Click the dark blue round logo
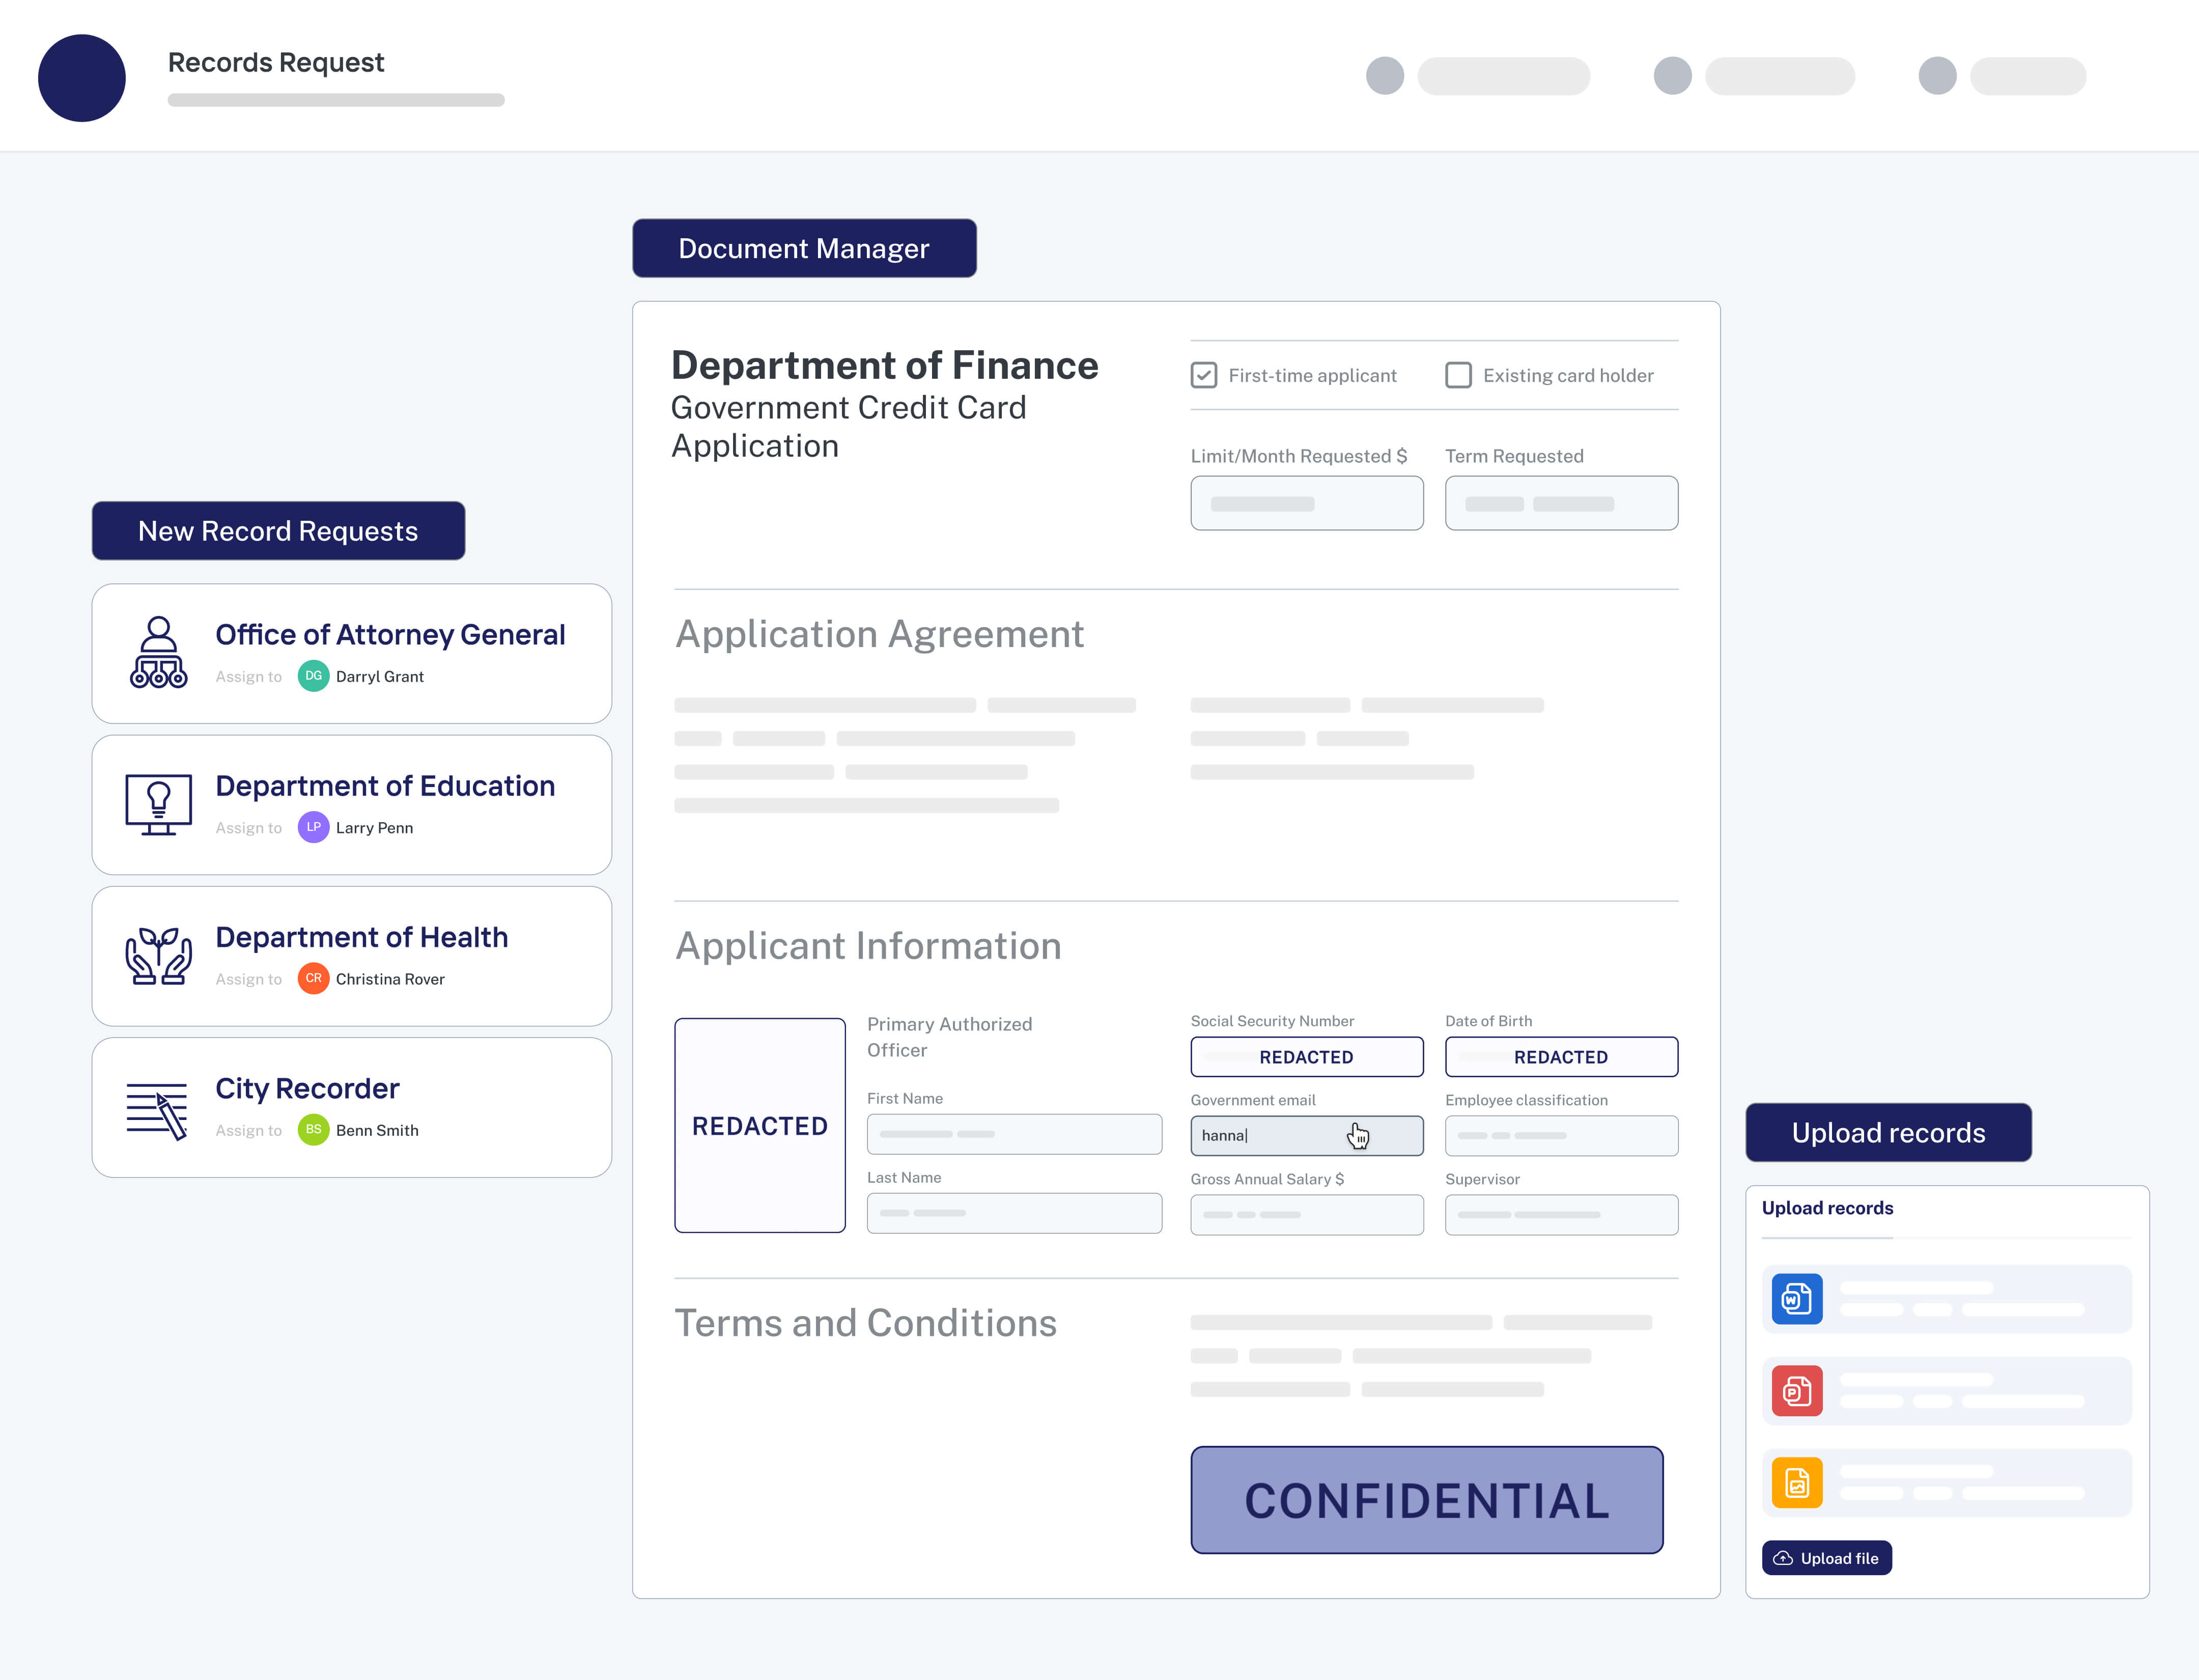Image resolution: width=2199 pixels, height=1680 pixels. pyautogui.click(x=82, y=78)
